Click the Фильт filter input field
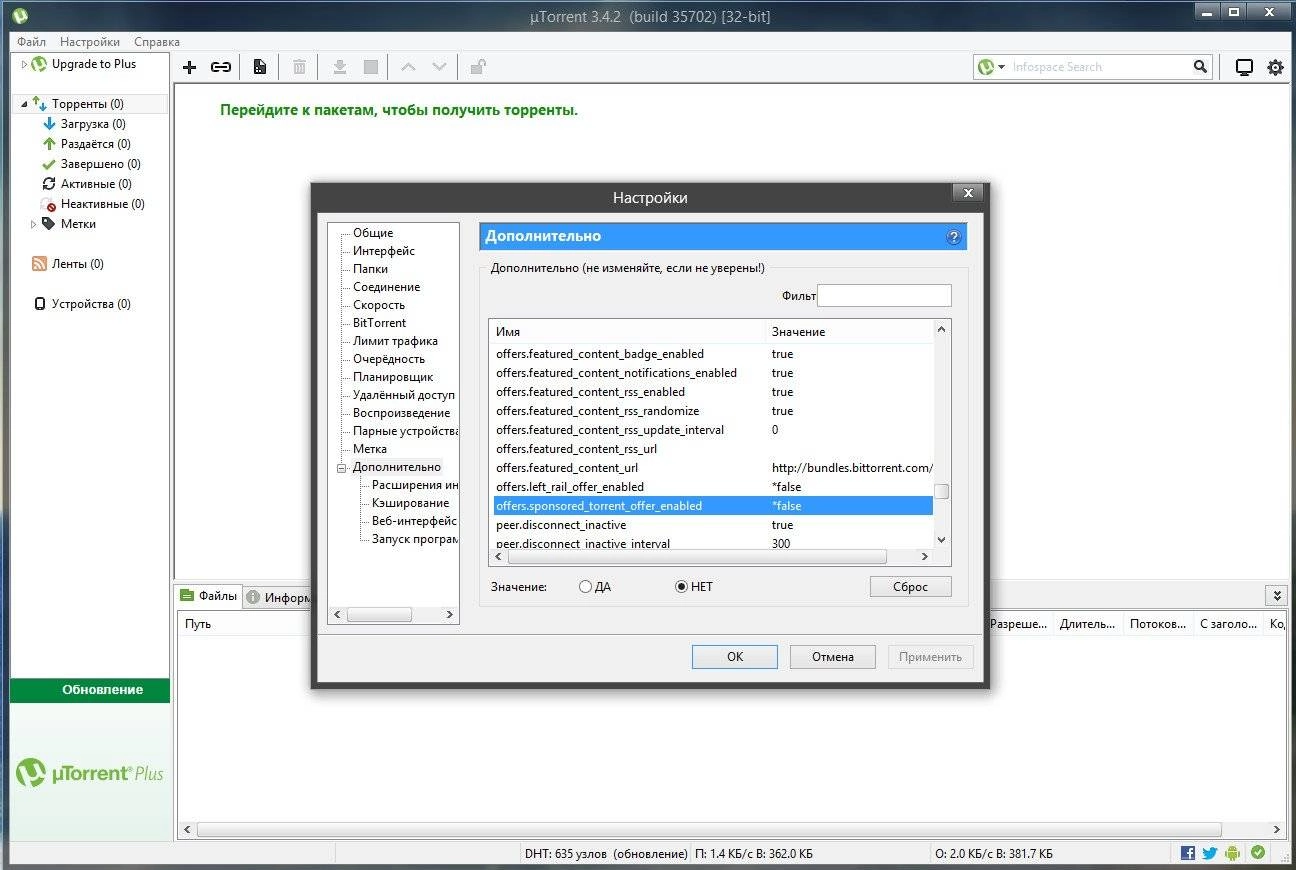Viewport: 1296px width, 870px height. tap(884, 295)
